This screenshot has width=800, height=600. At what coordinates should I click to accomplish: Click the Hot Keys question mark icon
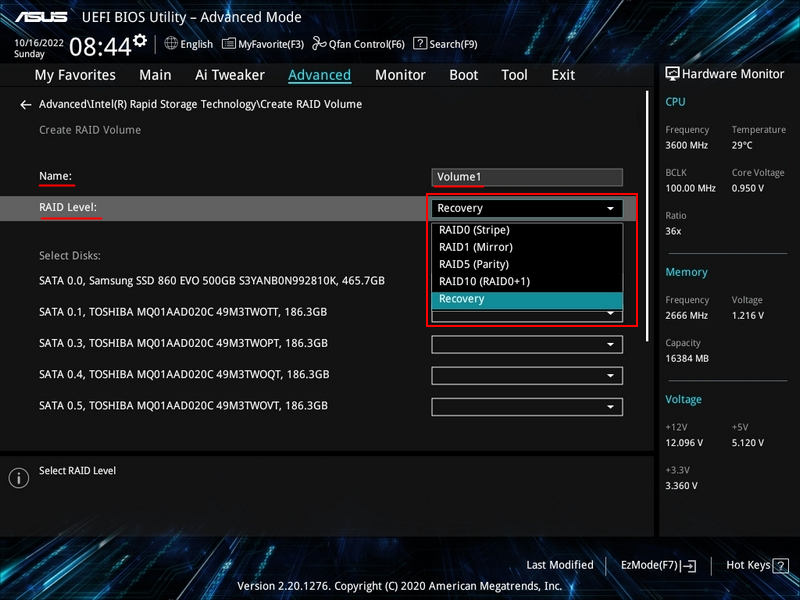tap(781, 565)
